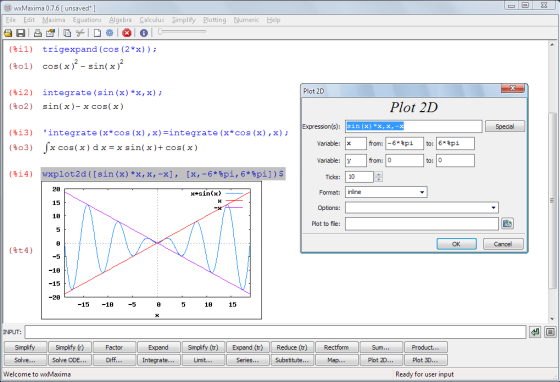Click the Solve... button
Viewport: 560px width, 382px height.
[25, 360]
